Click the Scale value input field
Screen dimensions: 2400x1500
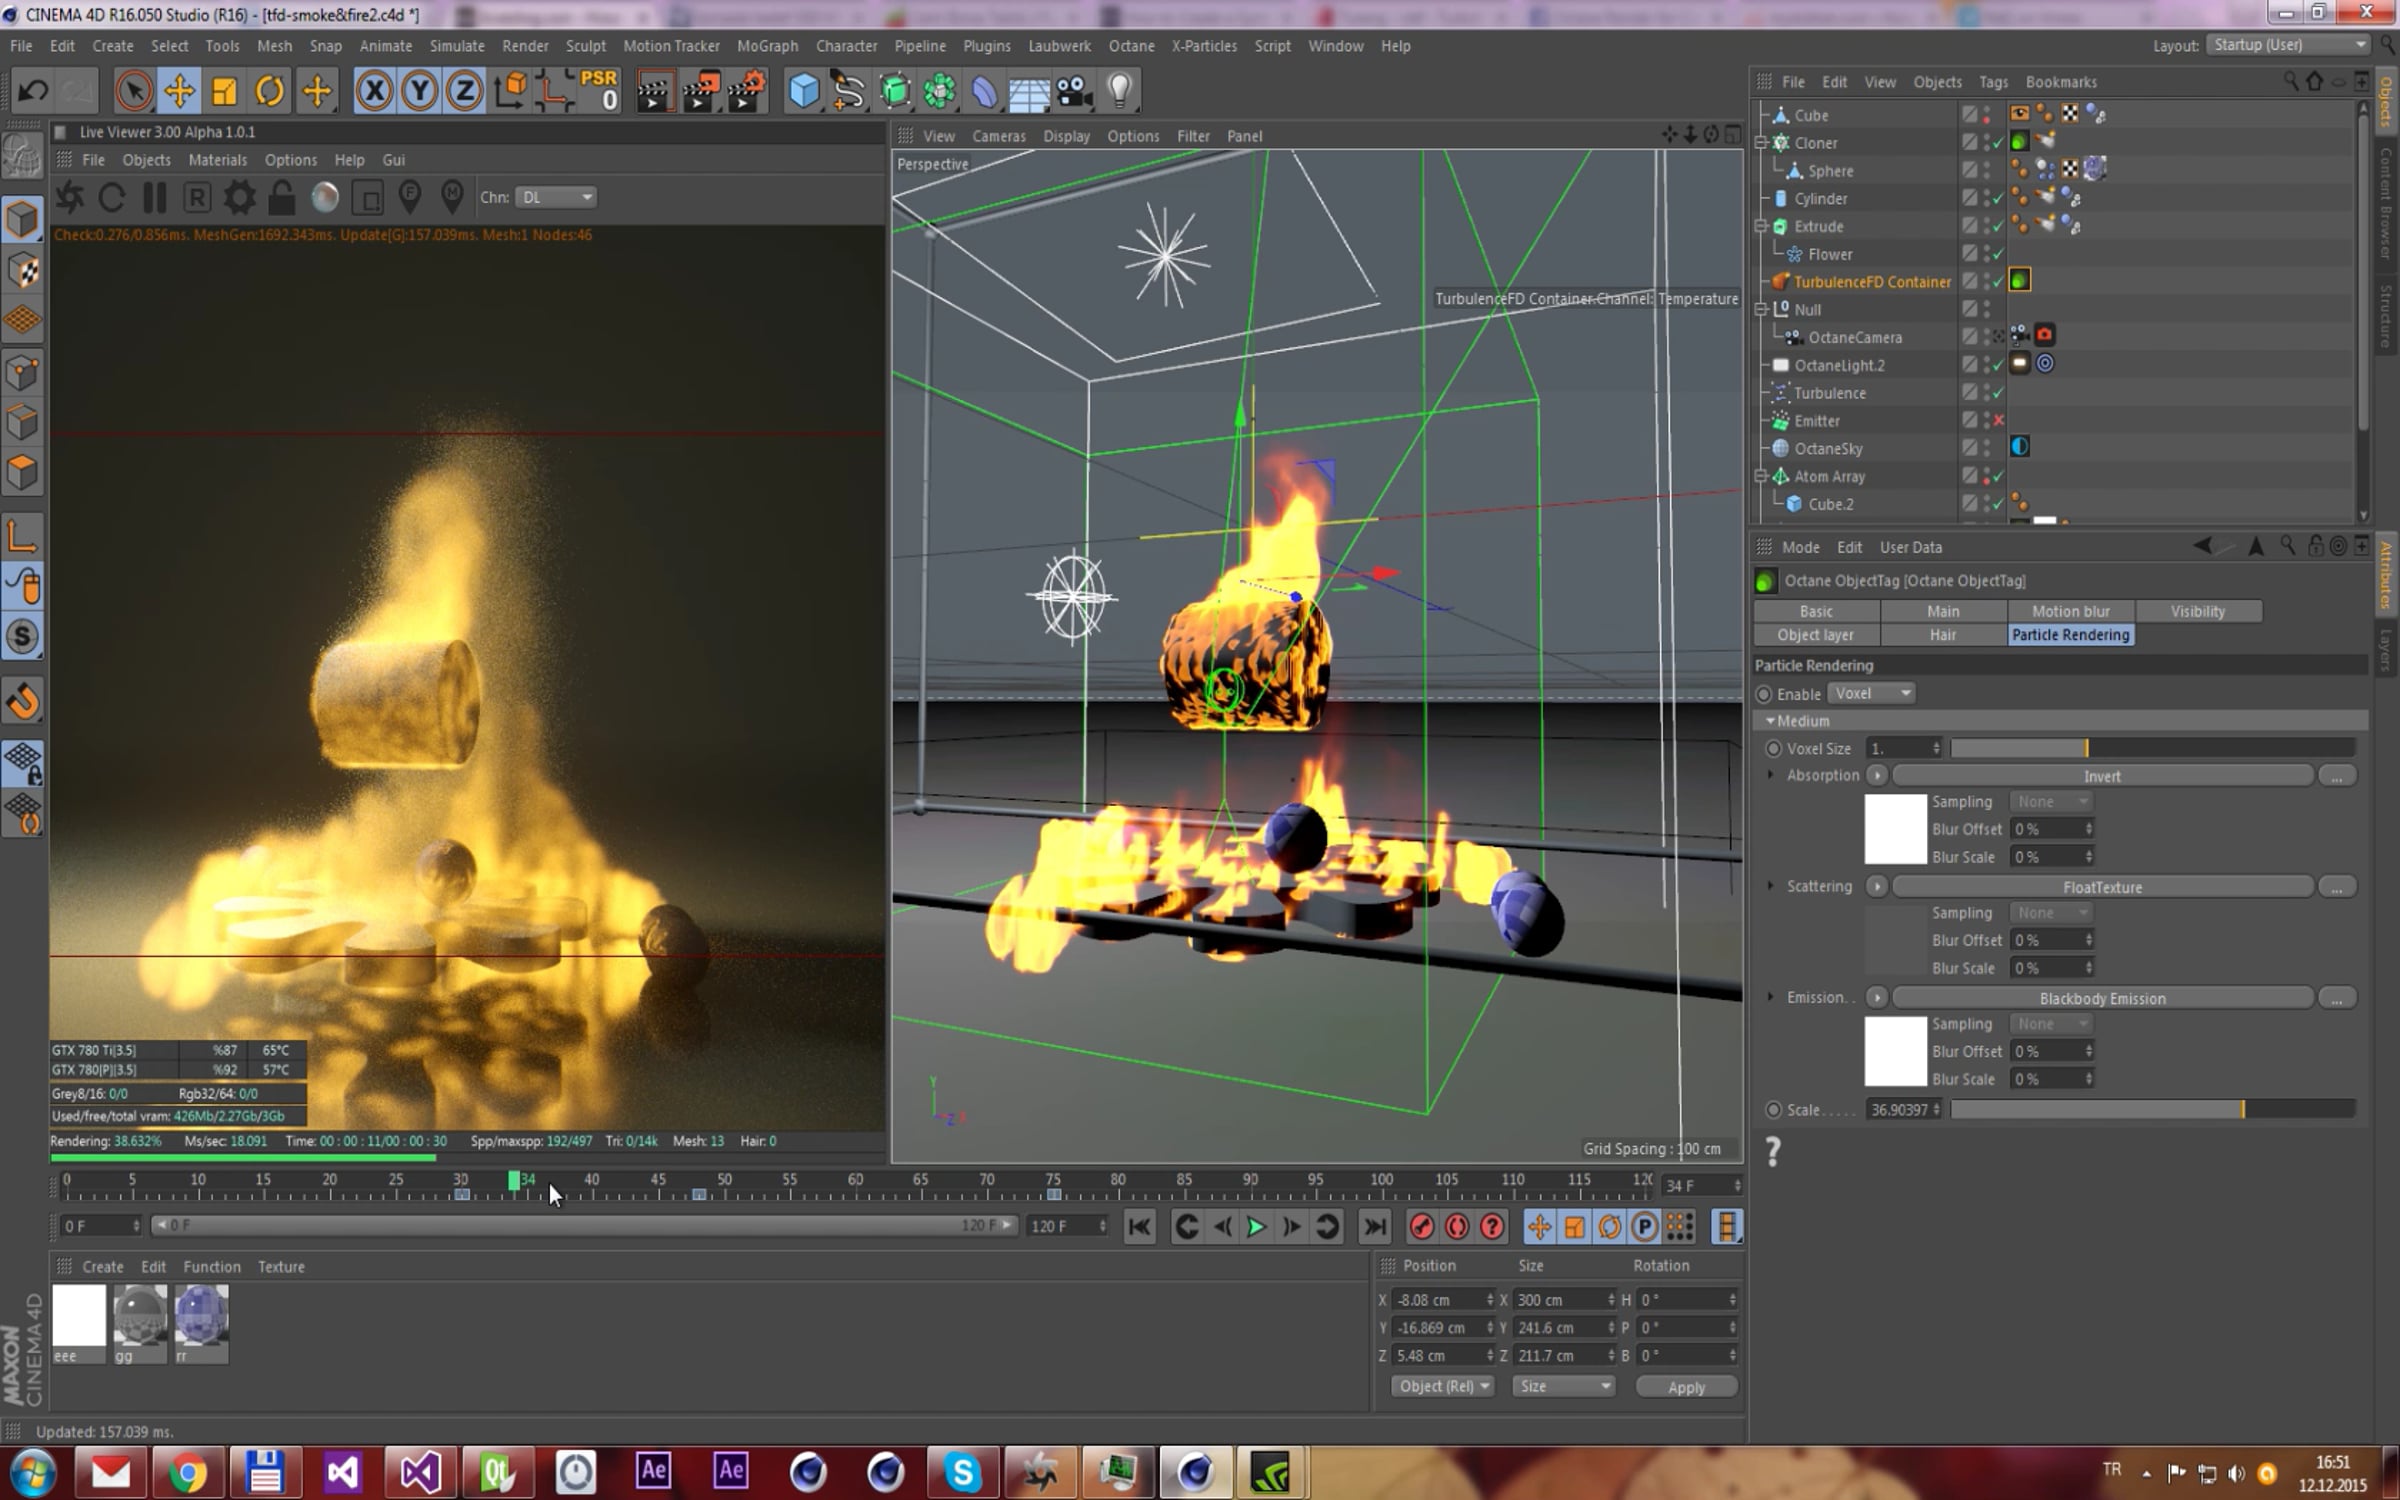pyautogui.click(x=1903, y=1110)
